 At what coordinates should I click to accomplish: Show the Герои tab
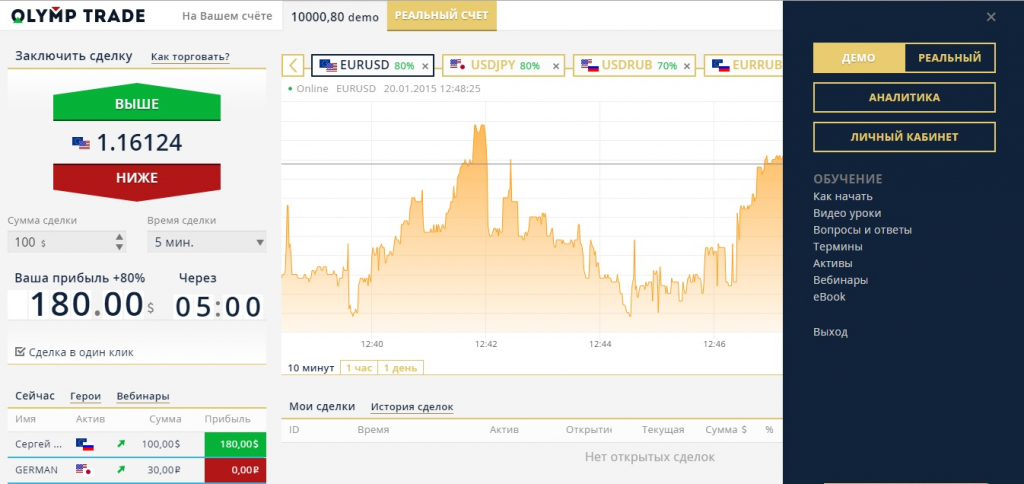point(86,396)
